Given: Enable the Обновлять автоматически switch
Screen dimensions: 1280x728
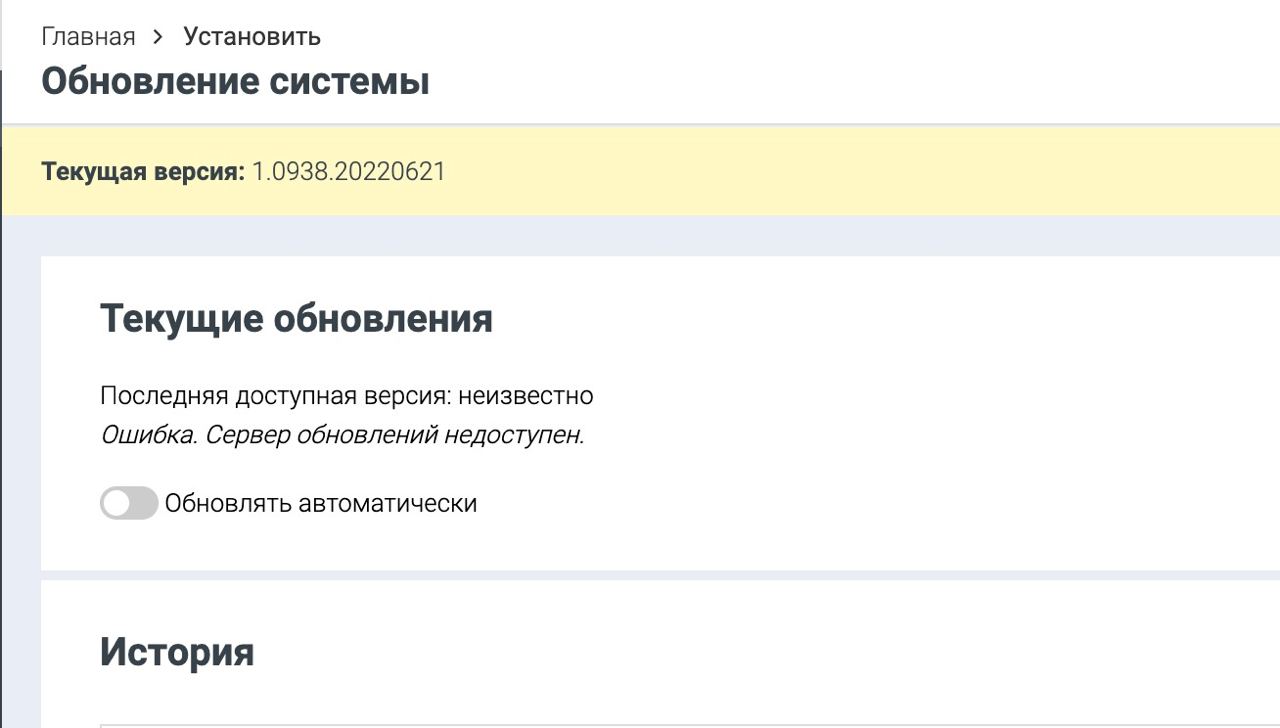Looking at the screenshot, I should pos(129,503).
